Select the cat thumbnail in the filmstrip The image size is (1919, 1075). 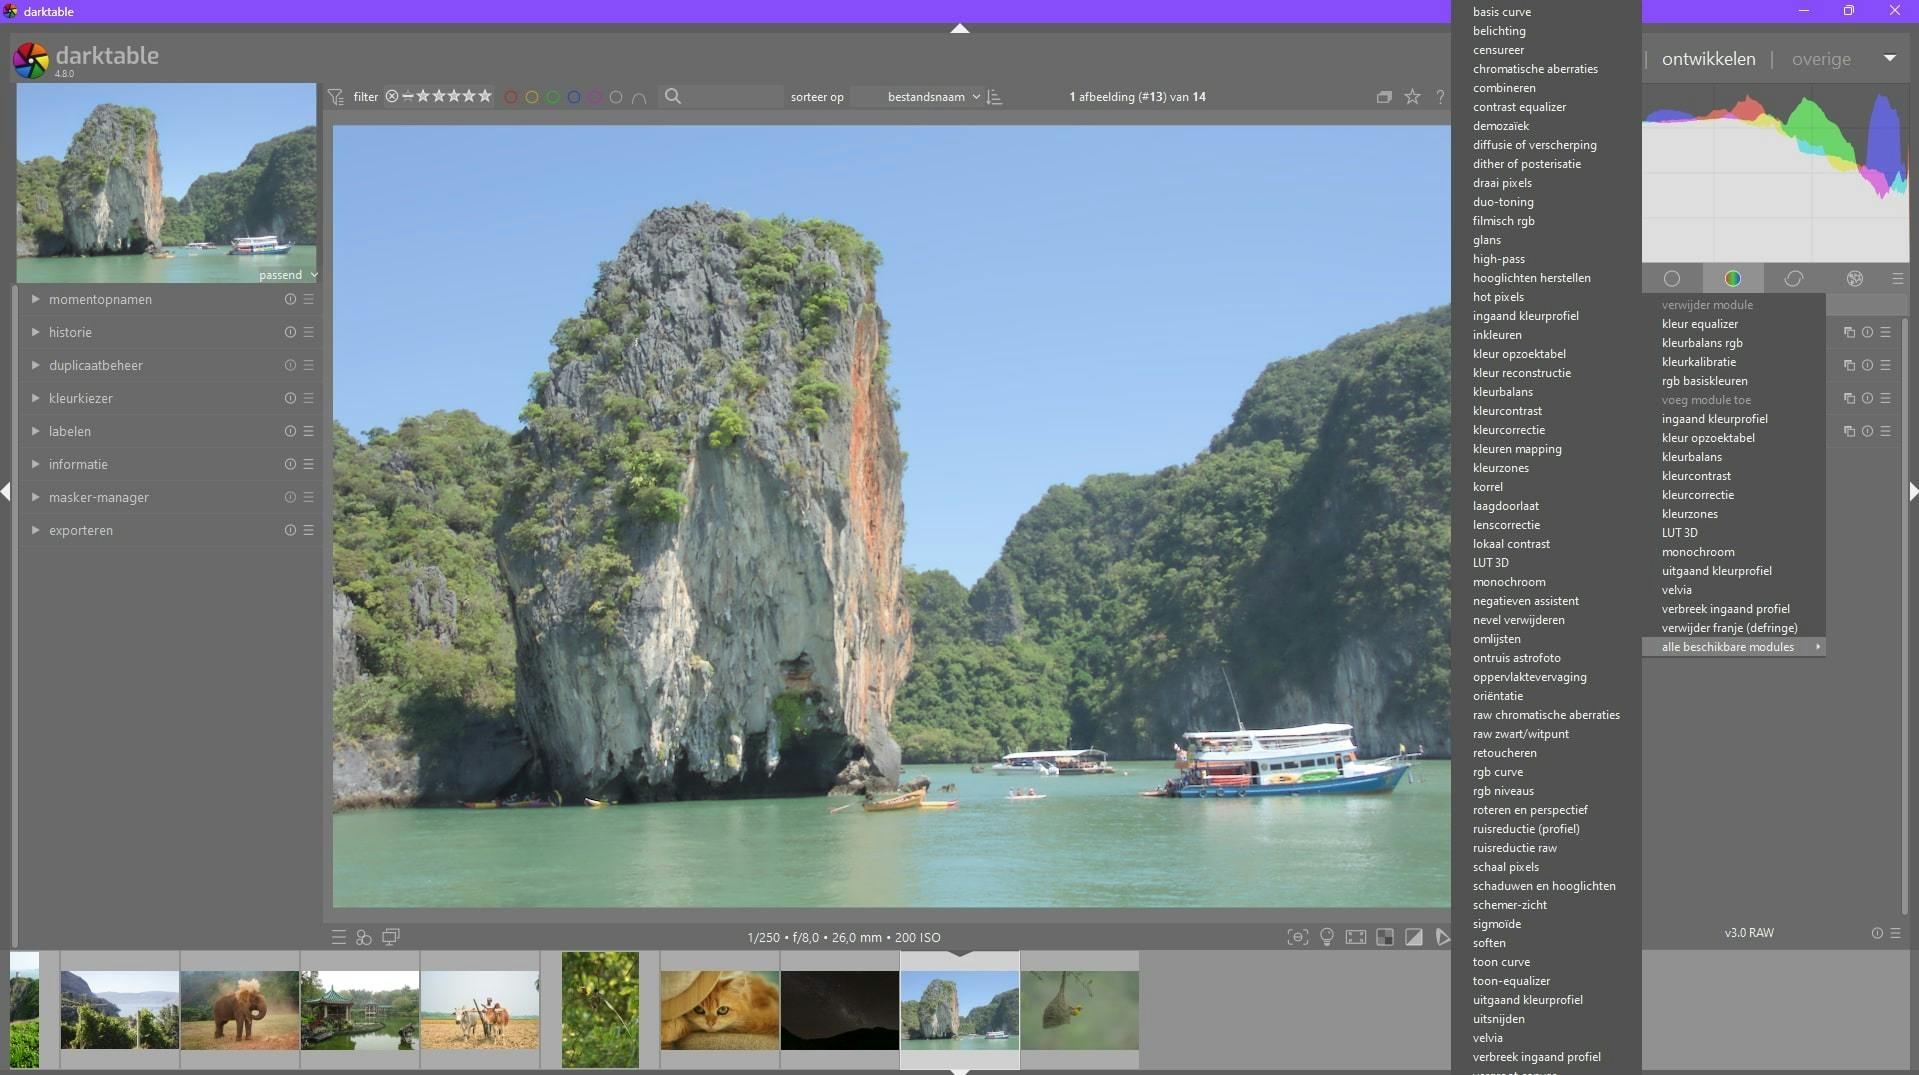tap(720, 1010)
